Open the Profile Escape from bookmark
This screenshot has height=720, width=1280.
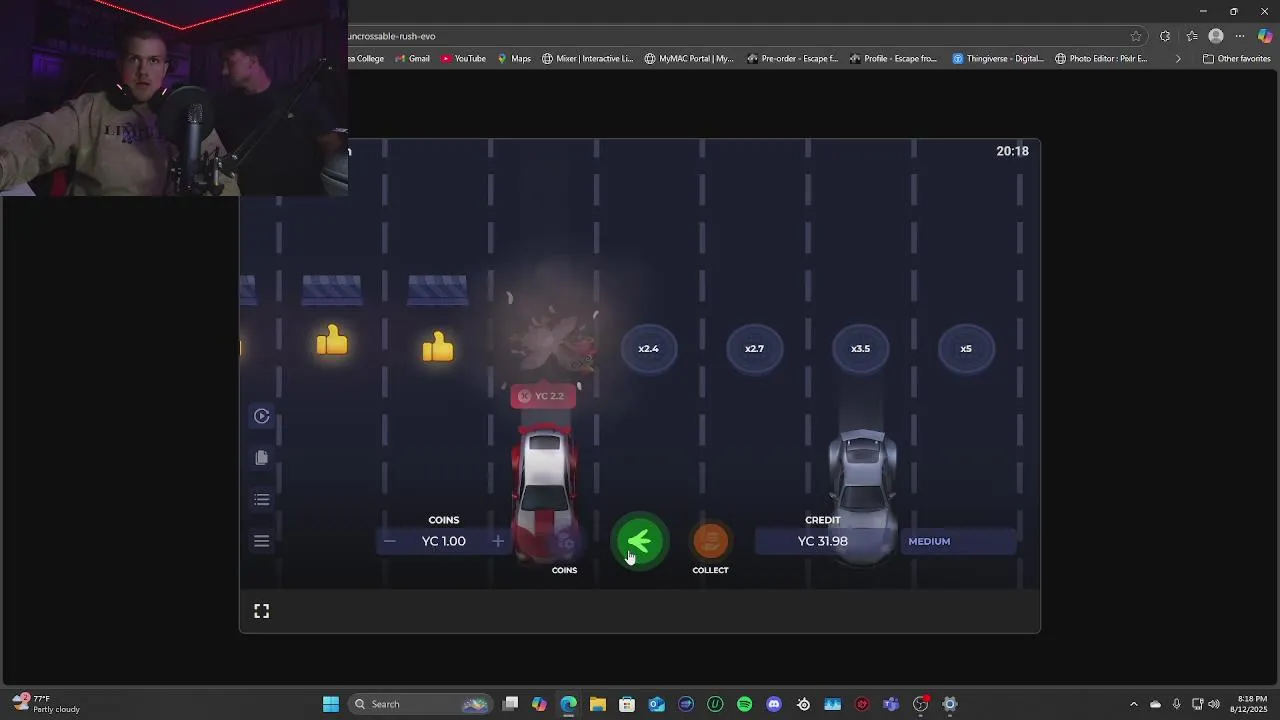[893, 59]
